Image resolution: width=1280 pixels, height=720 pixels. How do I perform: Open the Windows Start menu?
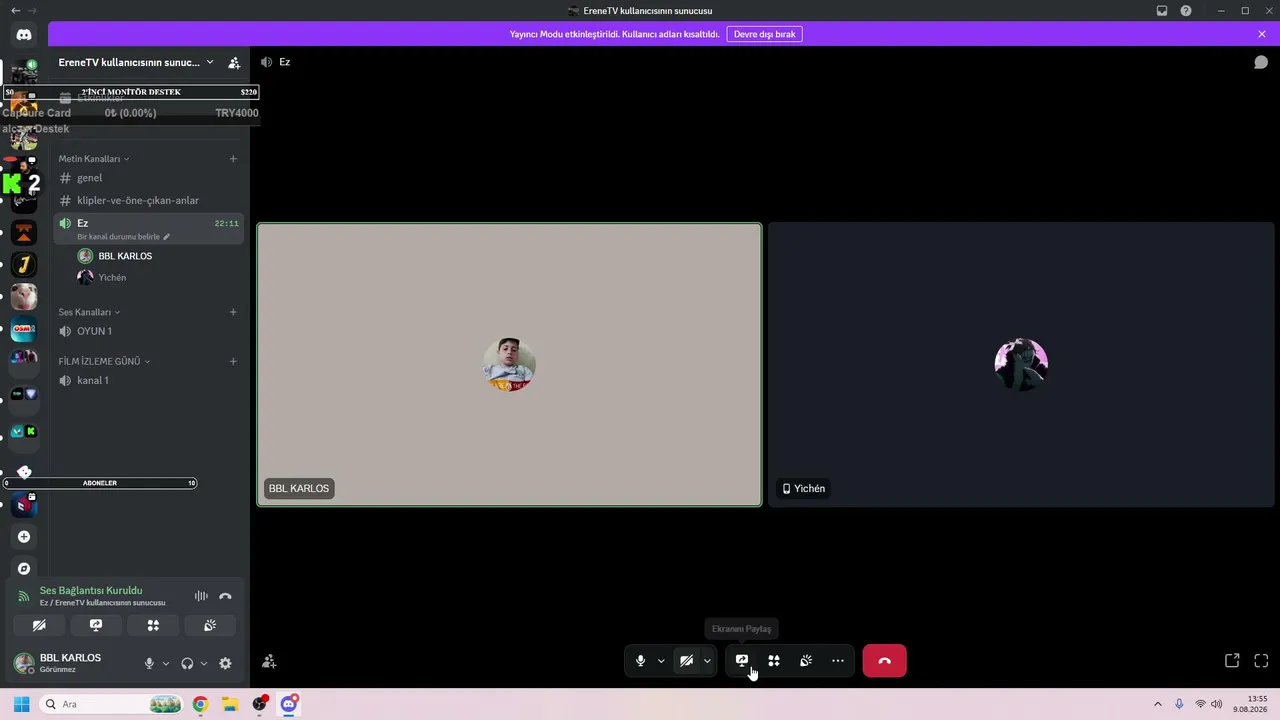21,704
